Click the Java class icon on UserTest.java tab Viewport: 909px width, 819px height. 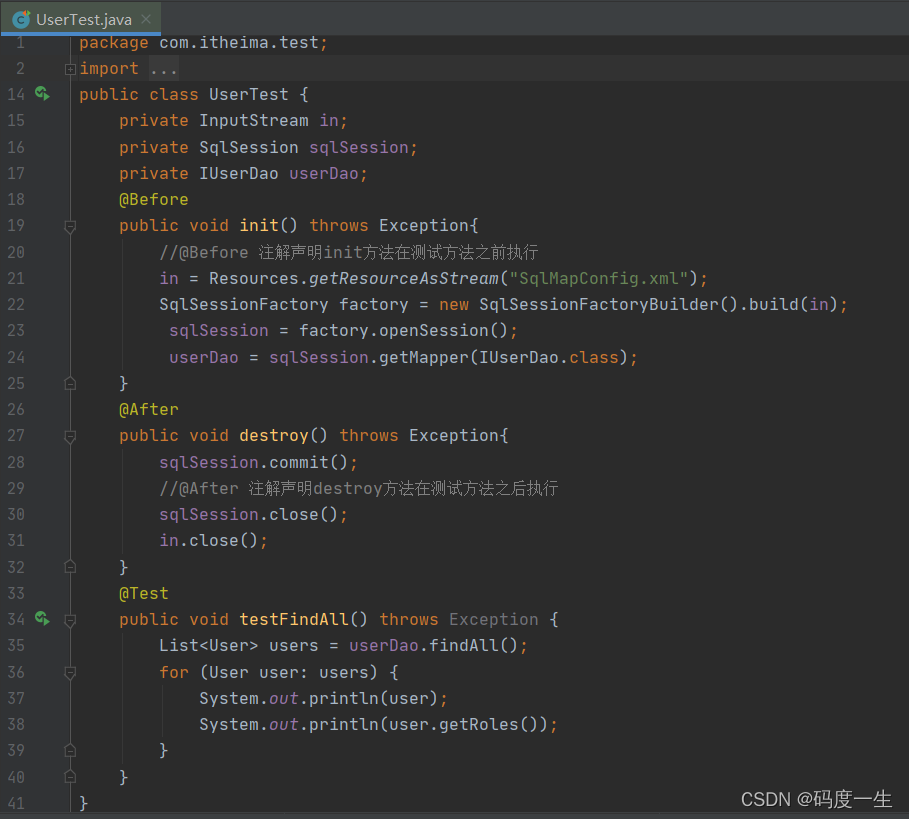[21, 20]
